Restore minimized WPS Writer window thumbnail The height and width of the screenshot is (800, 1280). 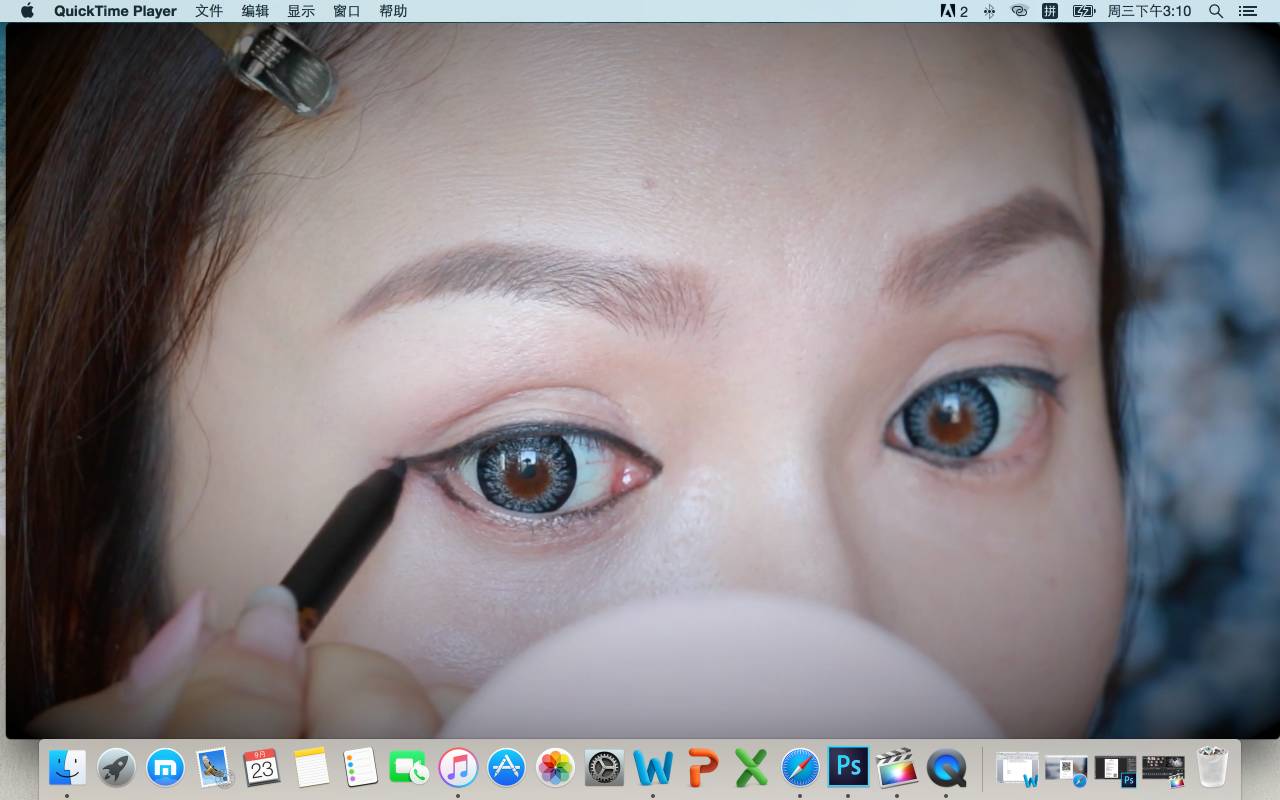[1018, 769]
